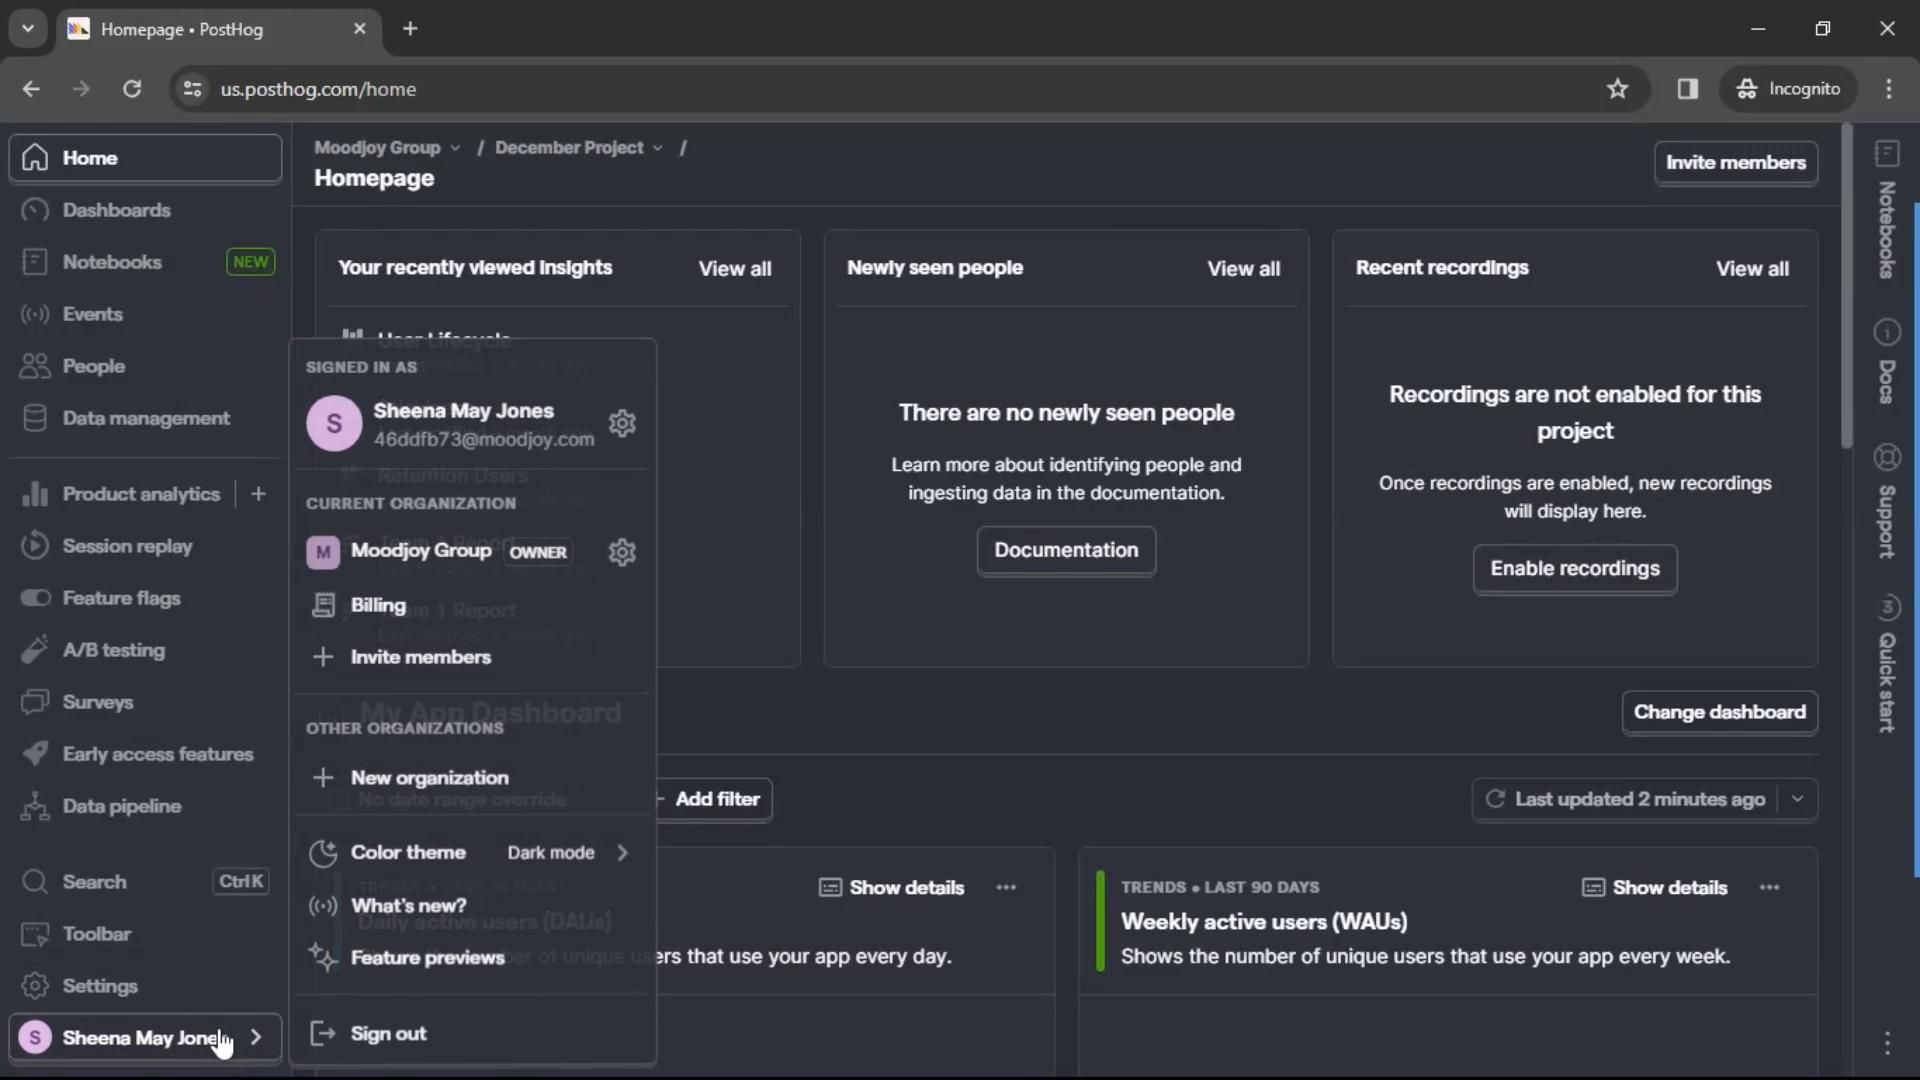
Task: Select Billing in the account menu
Action: 378,606
